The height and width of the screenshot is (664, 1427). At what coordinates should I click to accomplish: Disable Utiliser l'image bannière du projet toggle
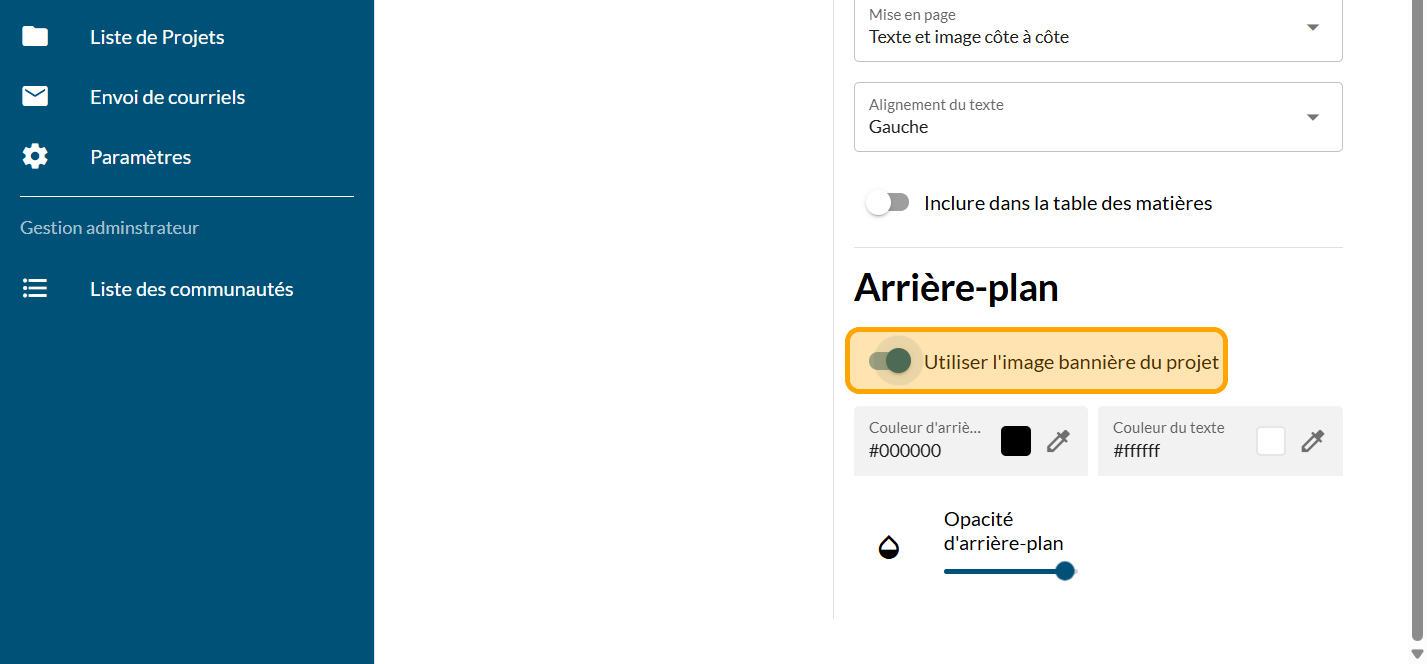pyautogui.click(x=890, y=361)
